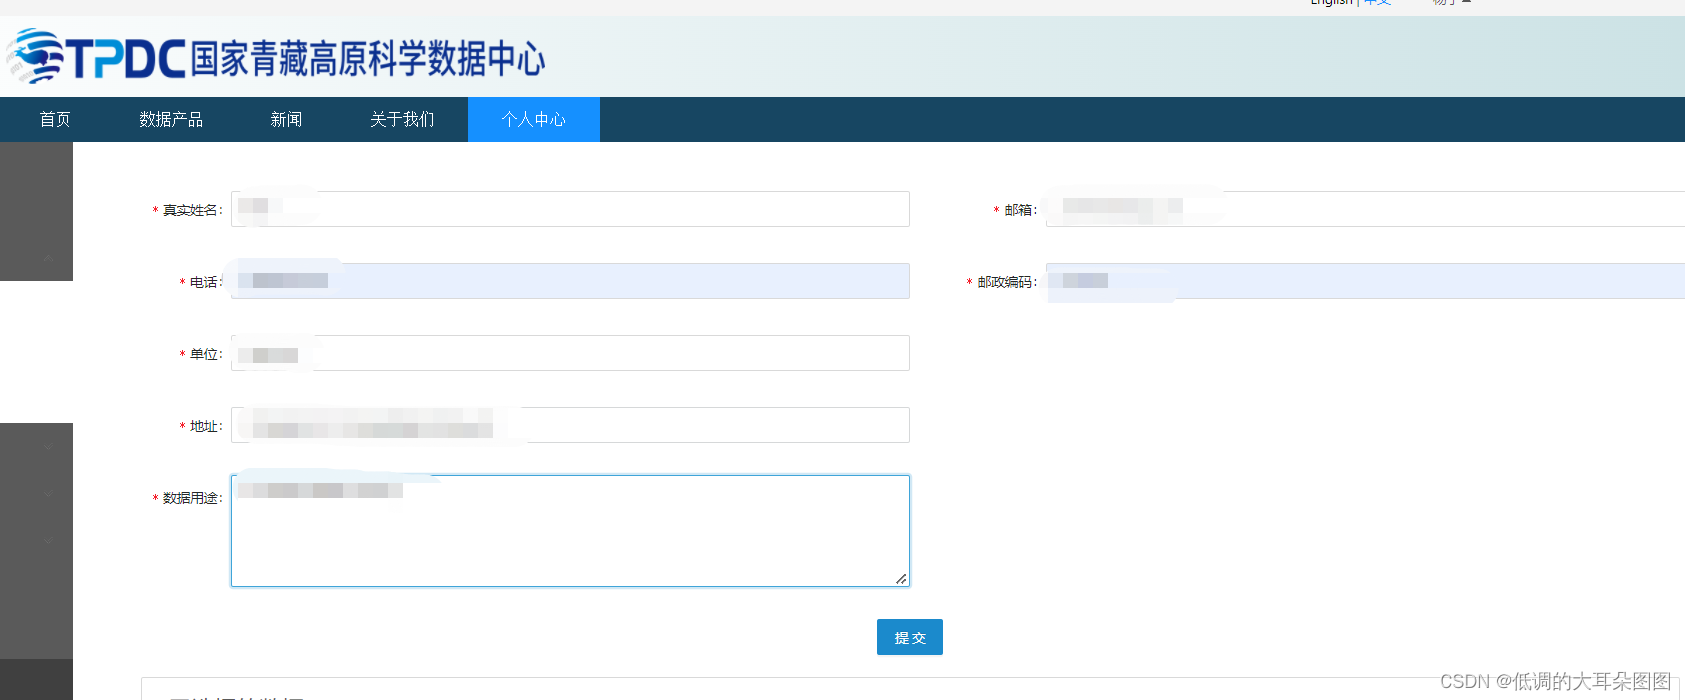This screenshot has height=700, width=1685.
Task: Submit the form with 提交 button
Action: (910, 637)
